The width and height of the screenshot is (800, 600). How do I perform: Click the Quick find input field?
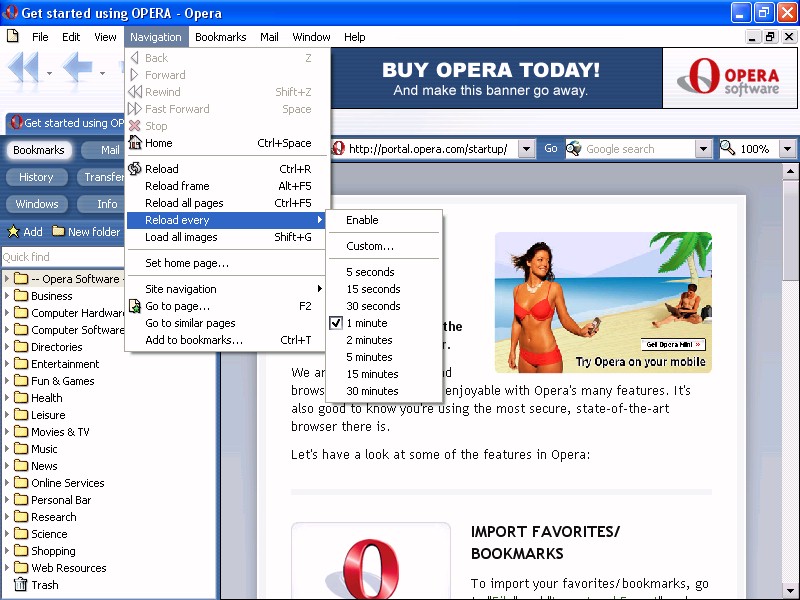point(60,257)
